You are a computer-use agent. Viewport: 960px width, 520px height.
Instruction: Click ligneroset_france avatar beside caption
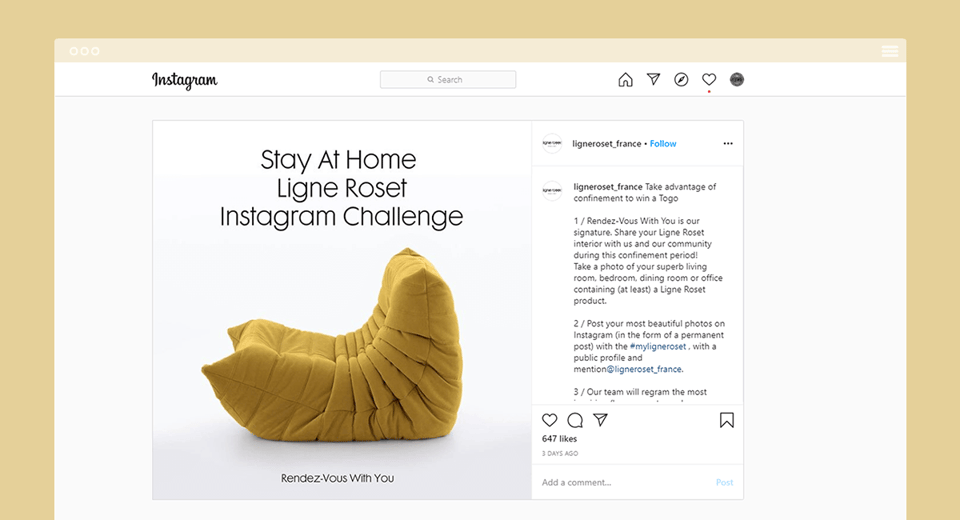point(552,190)
